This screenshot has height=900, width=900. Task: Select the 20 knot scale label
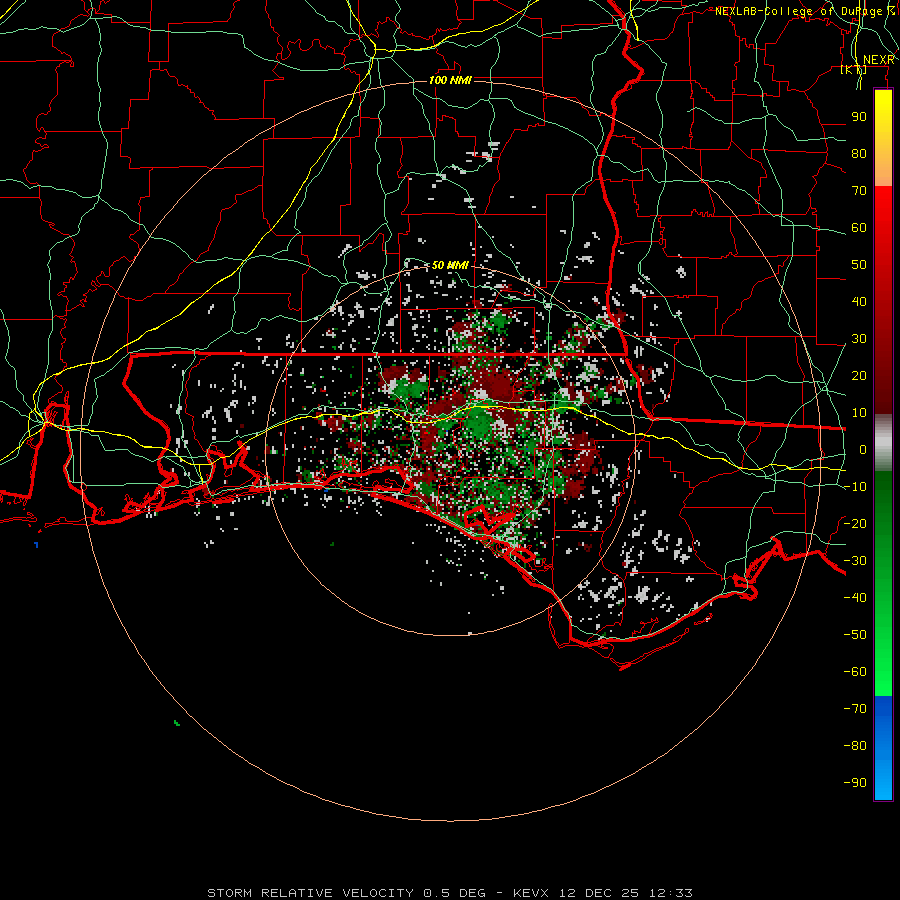click(x=859, y=376)
